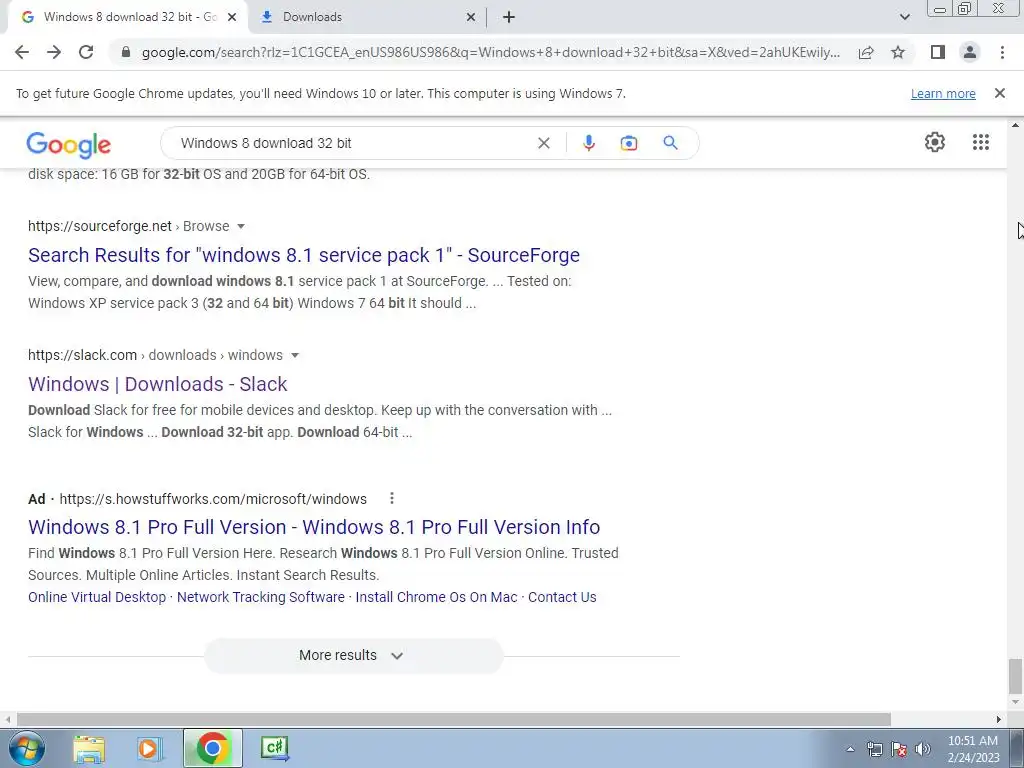Open the Windows 8.1 Pro Full Version ad
Screen dimensions: 1024x768
[x=314, y=527]
